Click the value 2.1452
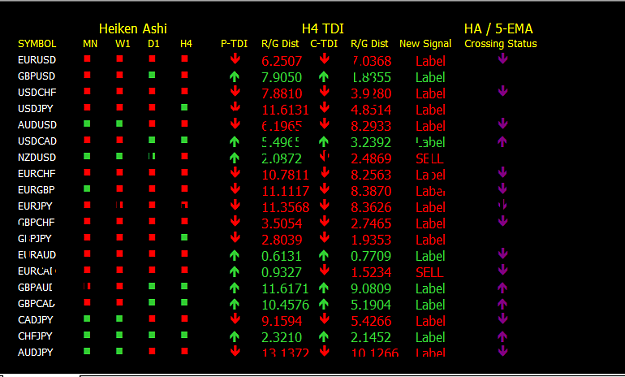625x377 pixels. pyautogui.click(x=371, y=338)
